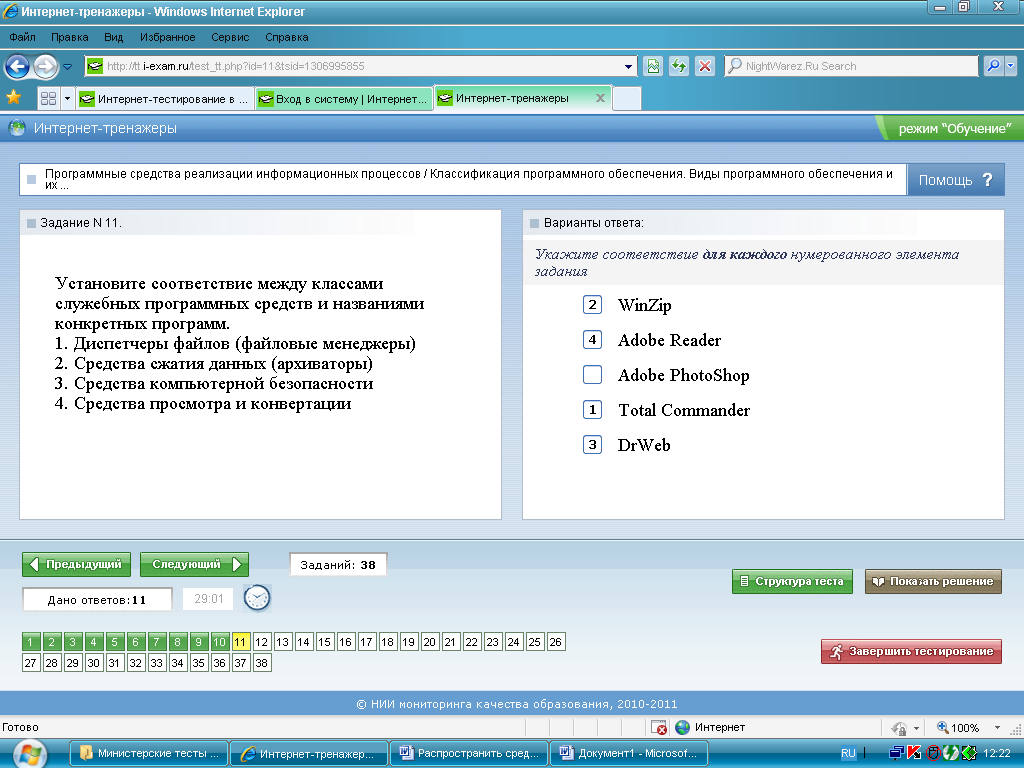
Task: Click the режим "Обучение" mode label
Action: pos(955,129)
